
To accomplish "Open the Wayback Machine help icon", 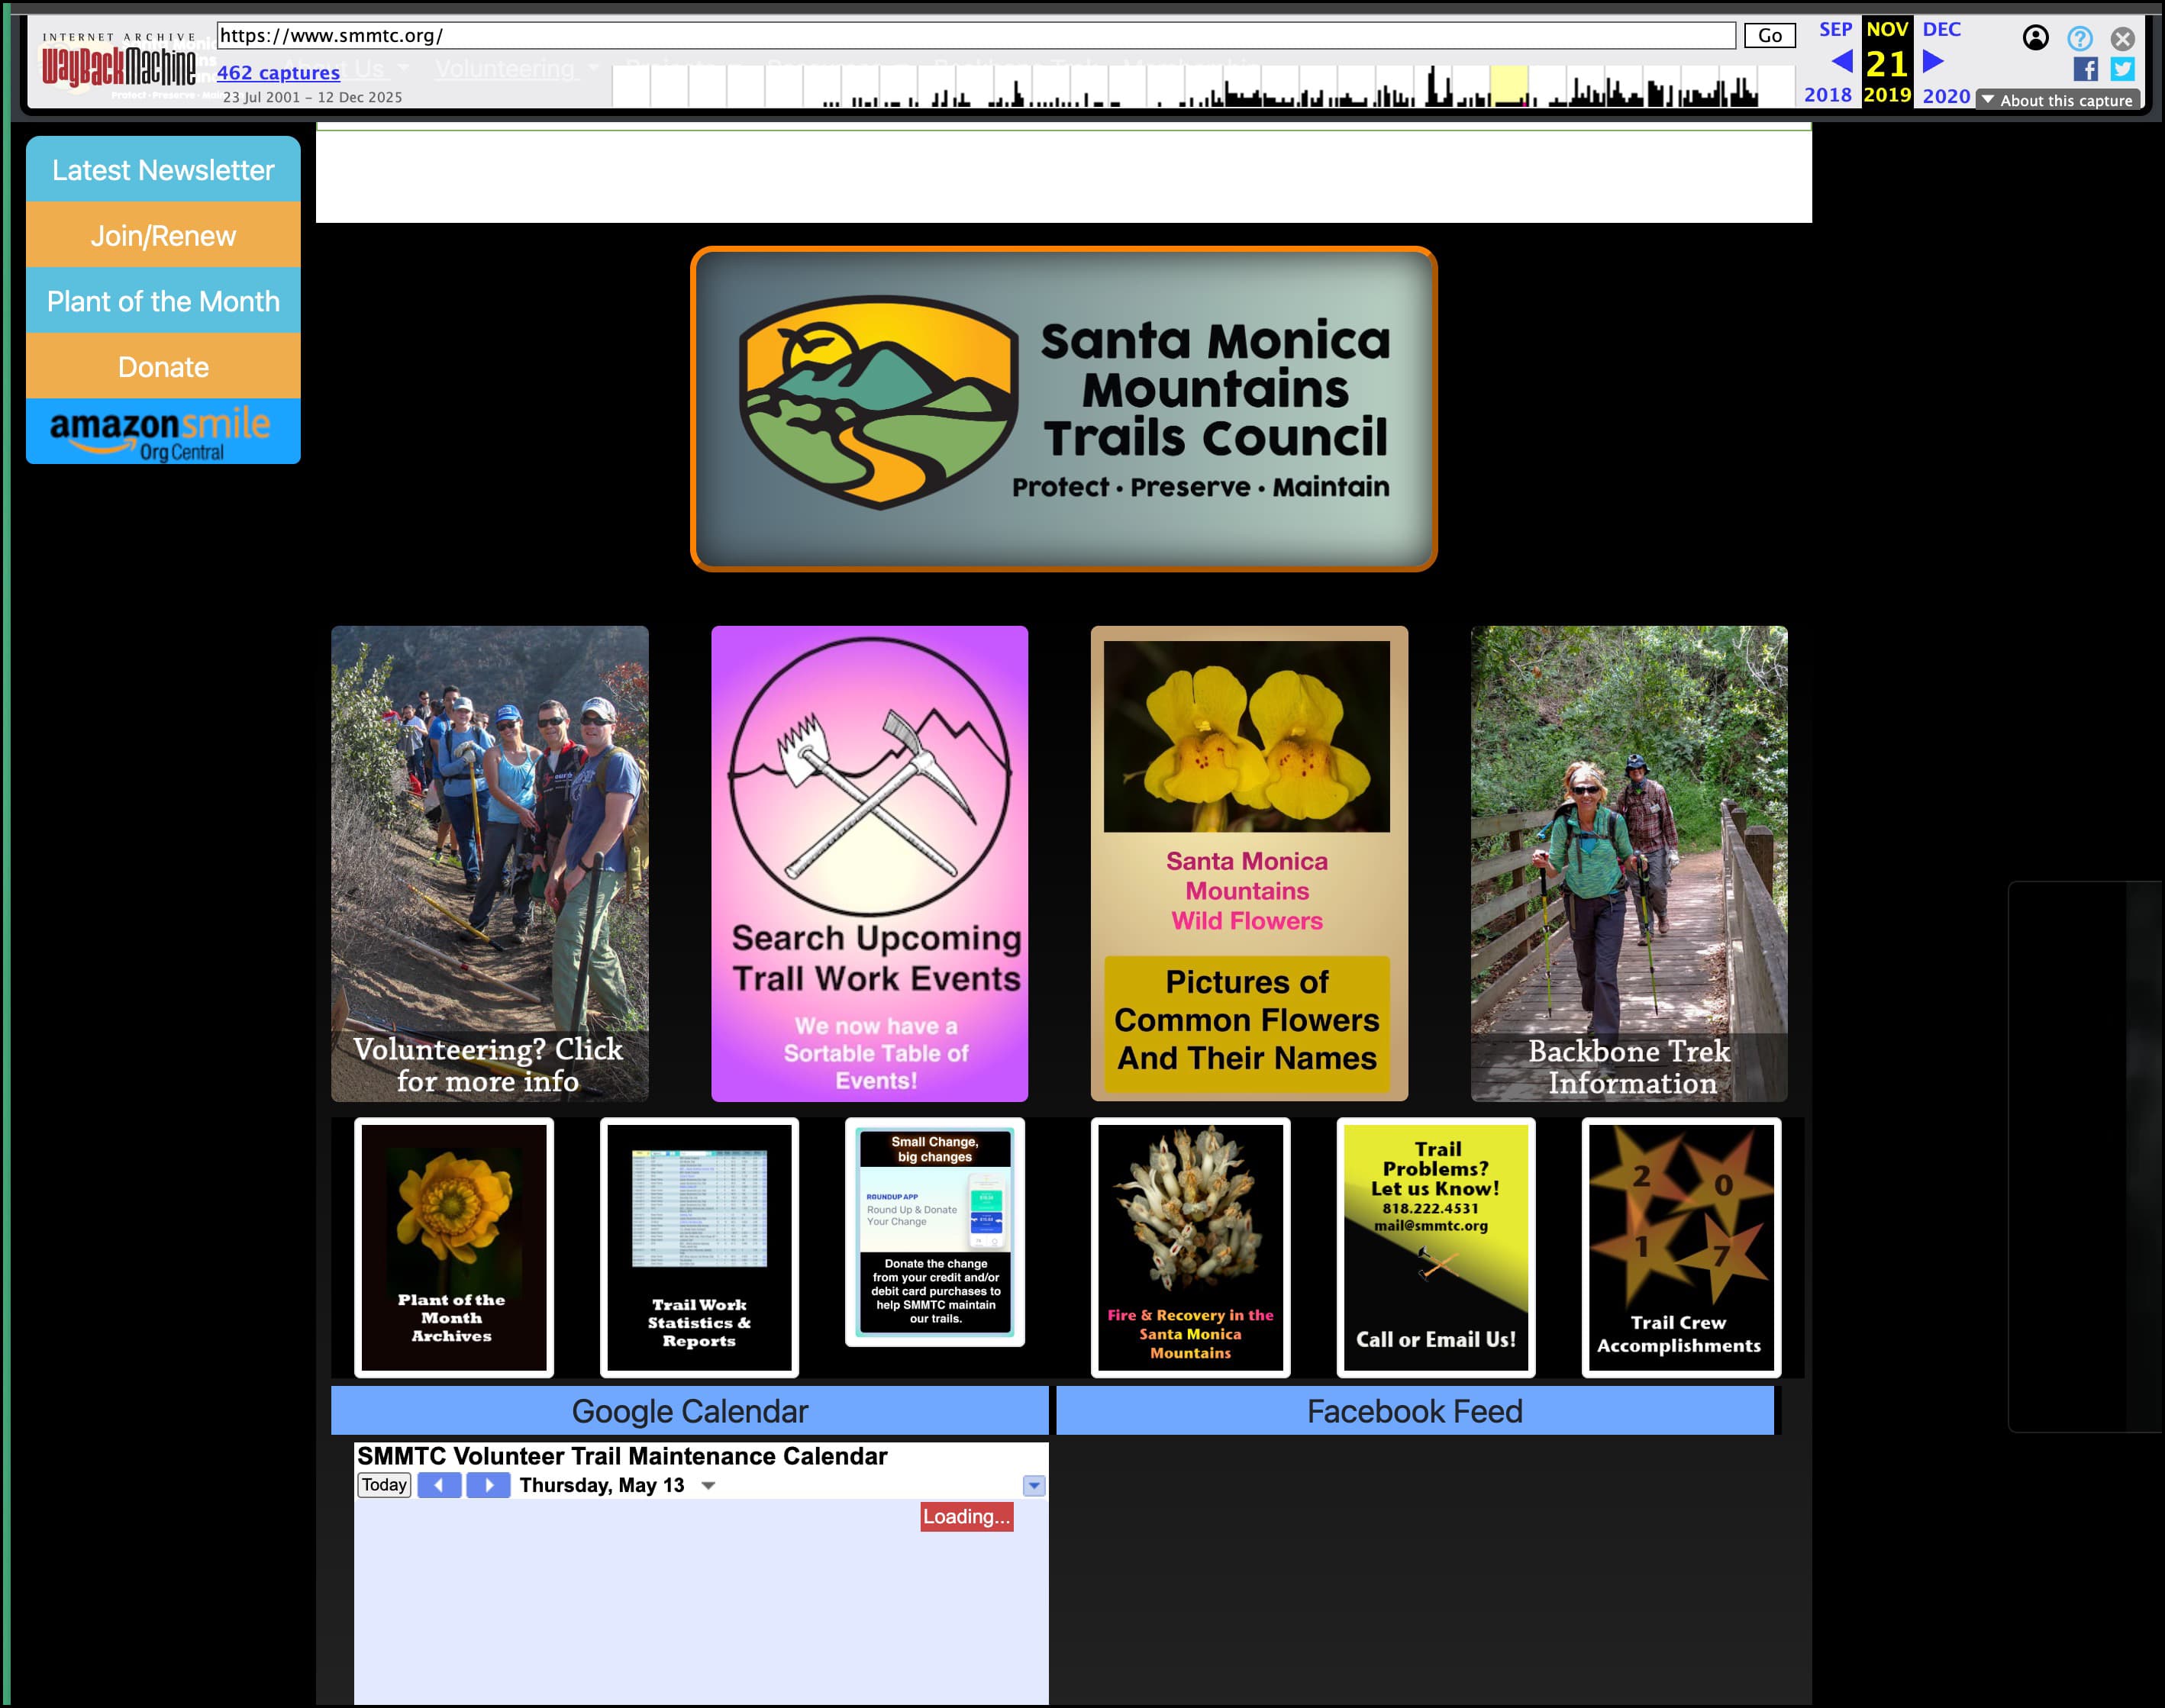I will 2080,38.
